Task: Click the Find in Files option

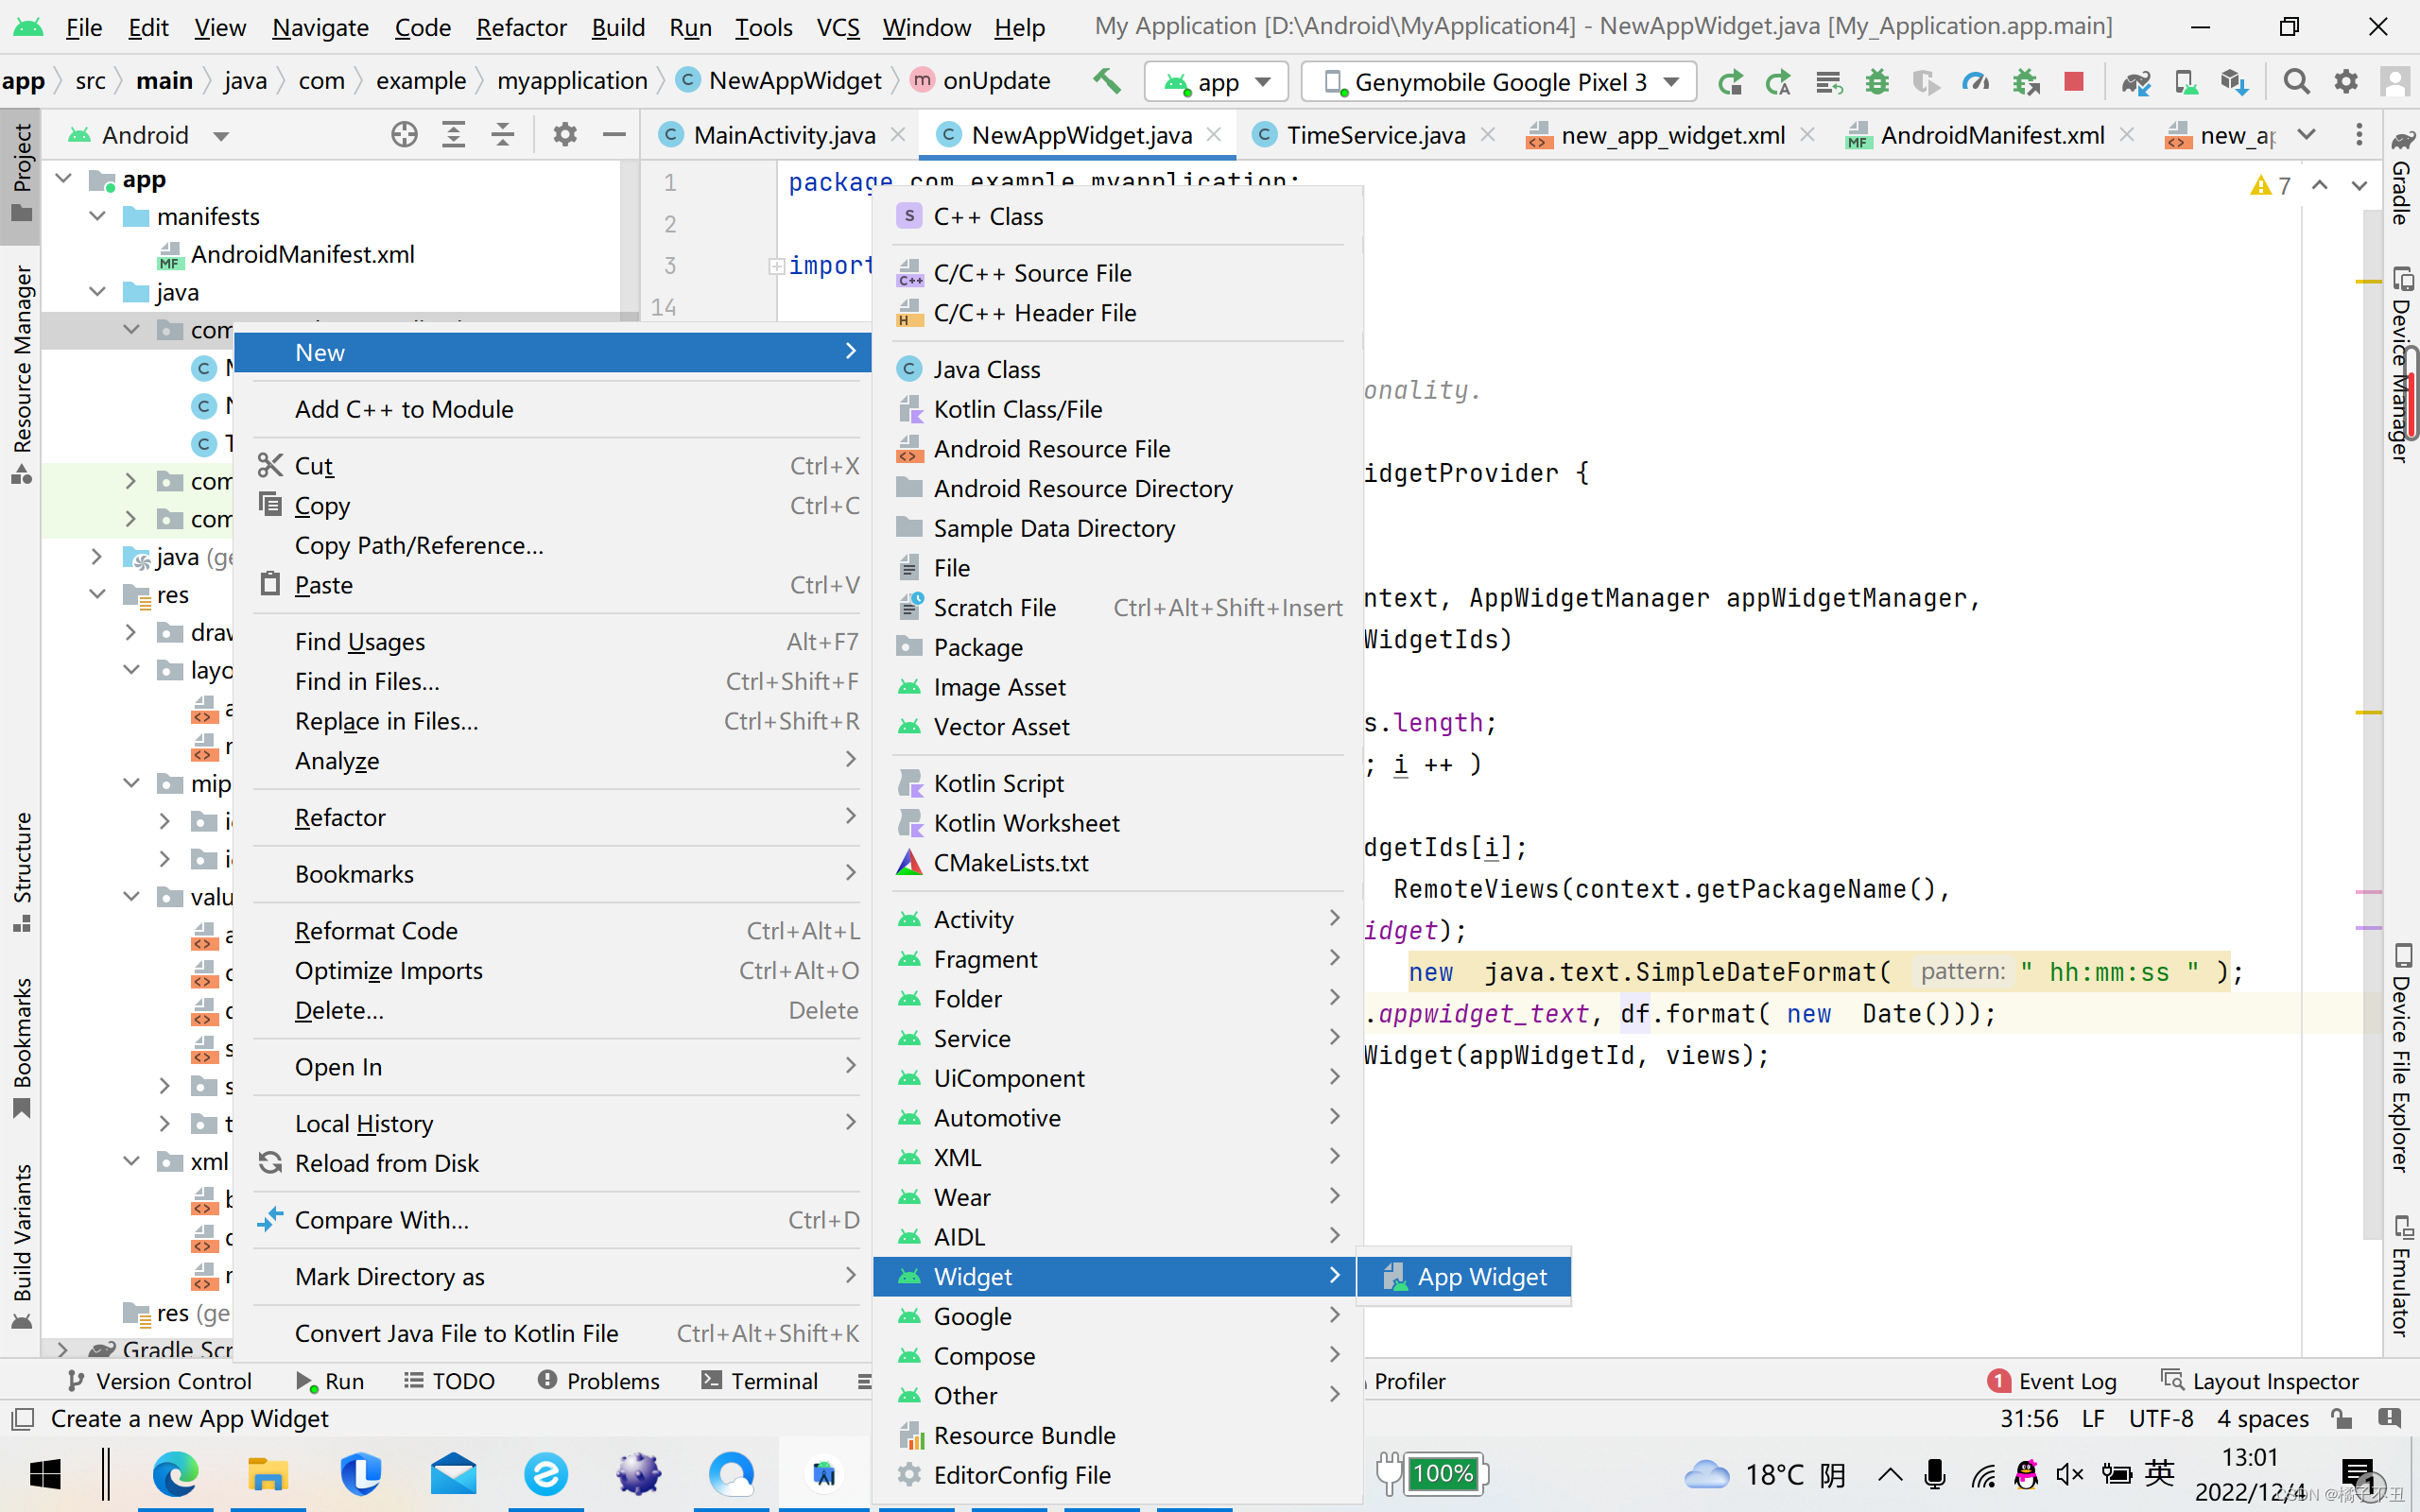Action: tap(368, 679)
